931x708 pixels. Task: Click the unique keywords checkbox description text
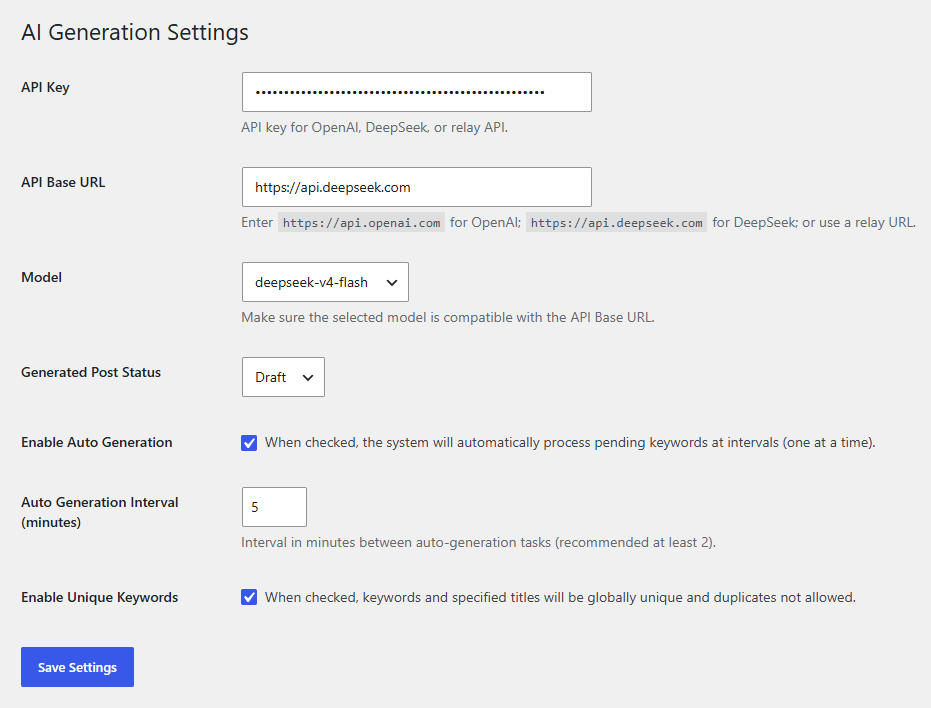point(560,597)
